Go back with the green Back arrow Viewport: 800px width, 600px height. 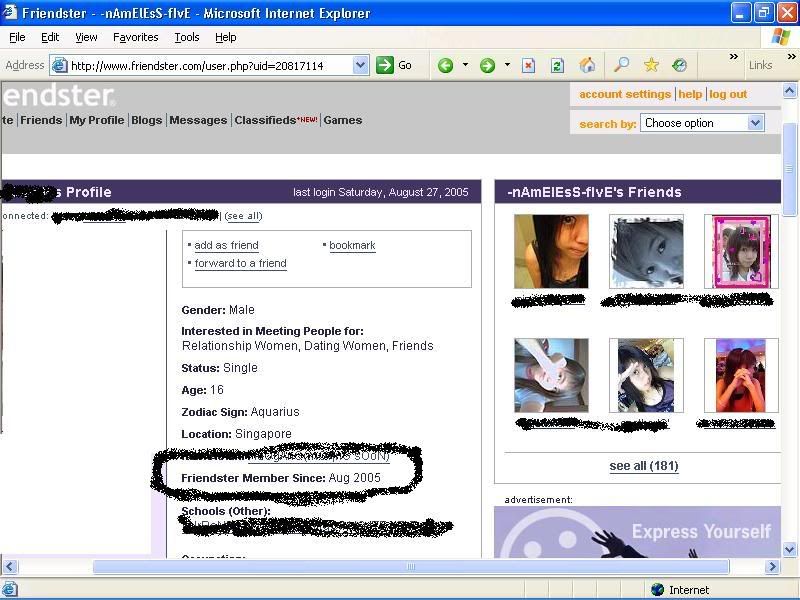[x=445, y=65]
